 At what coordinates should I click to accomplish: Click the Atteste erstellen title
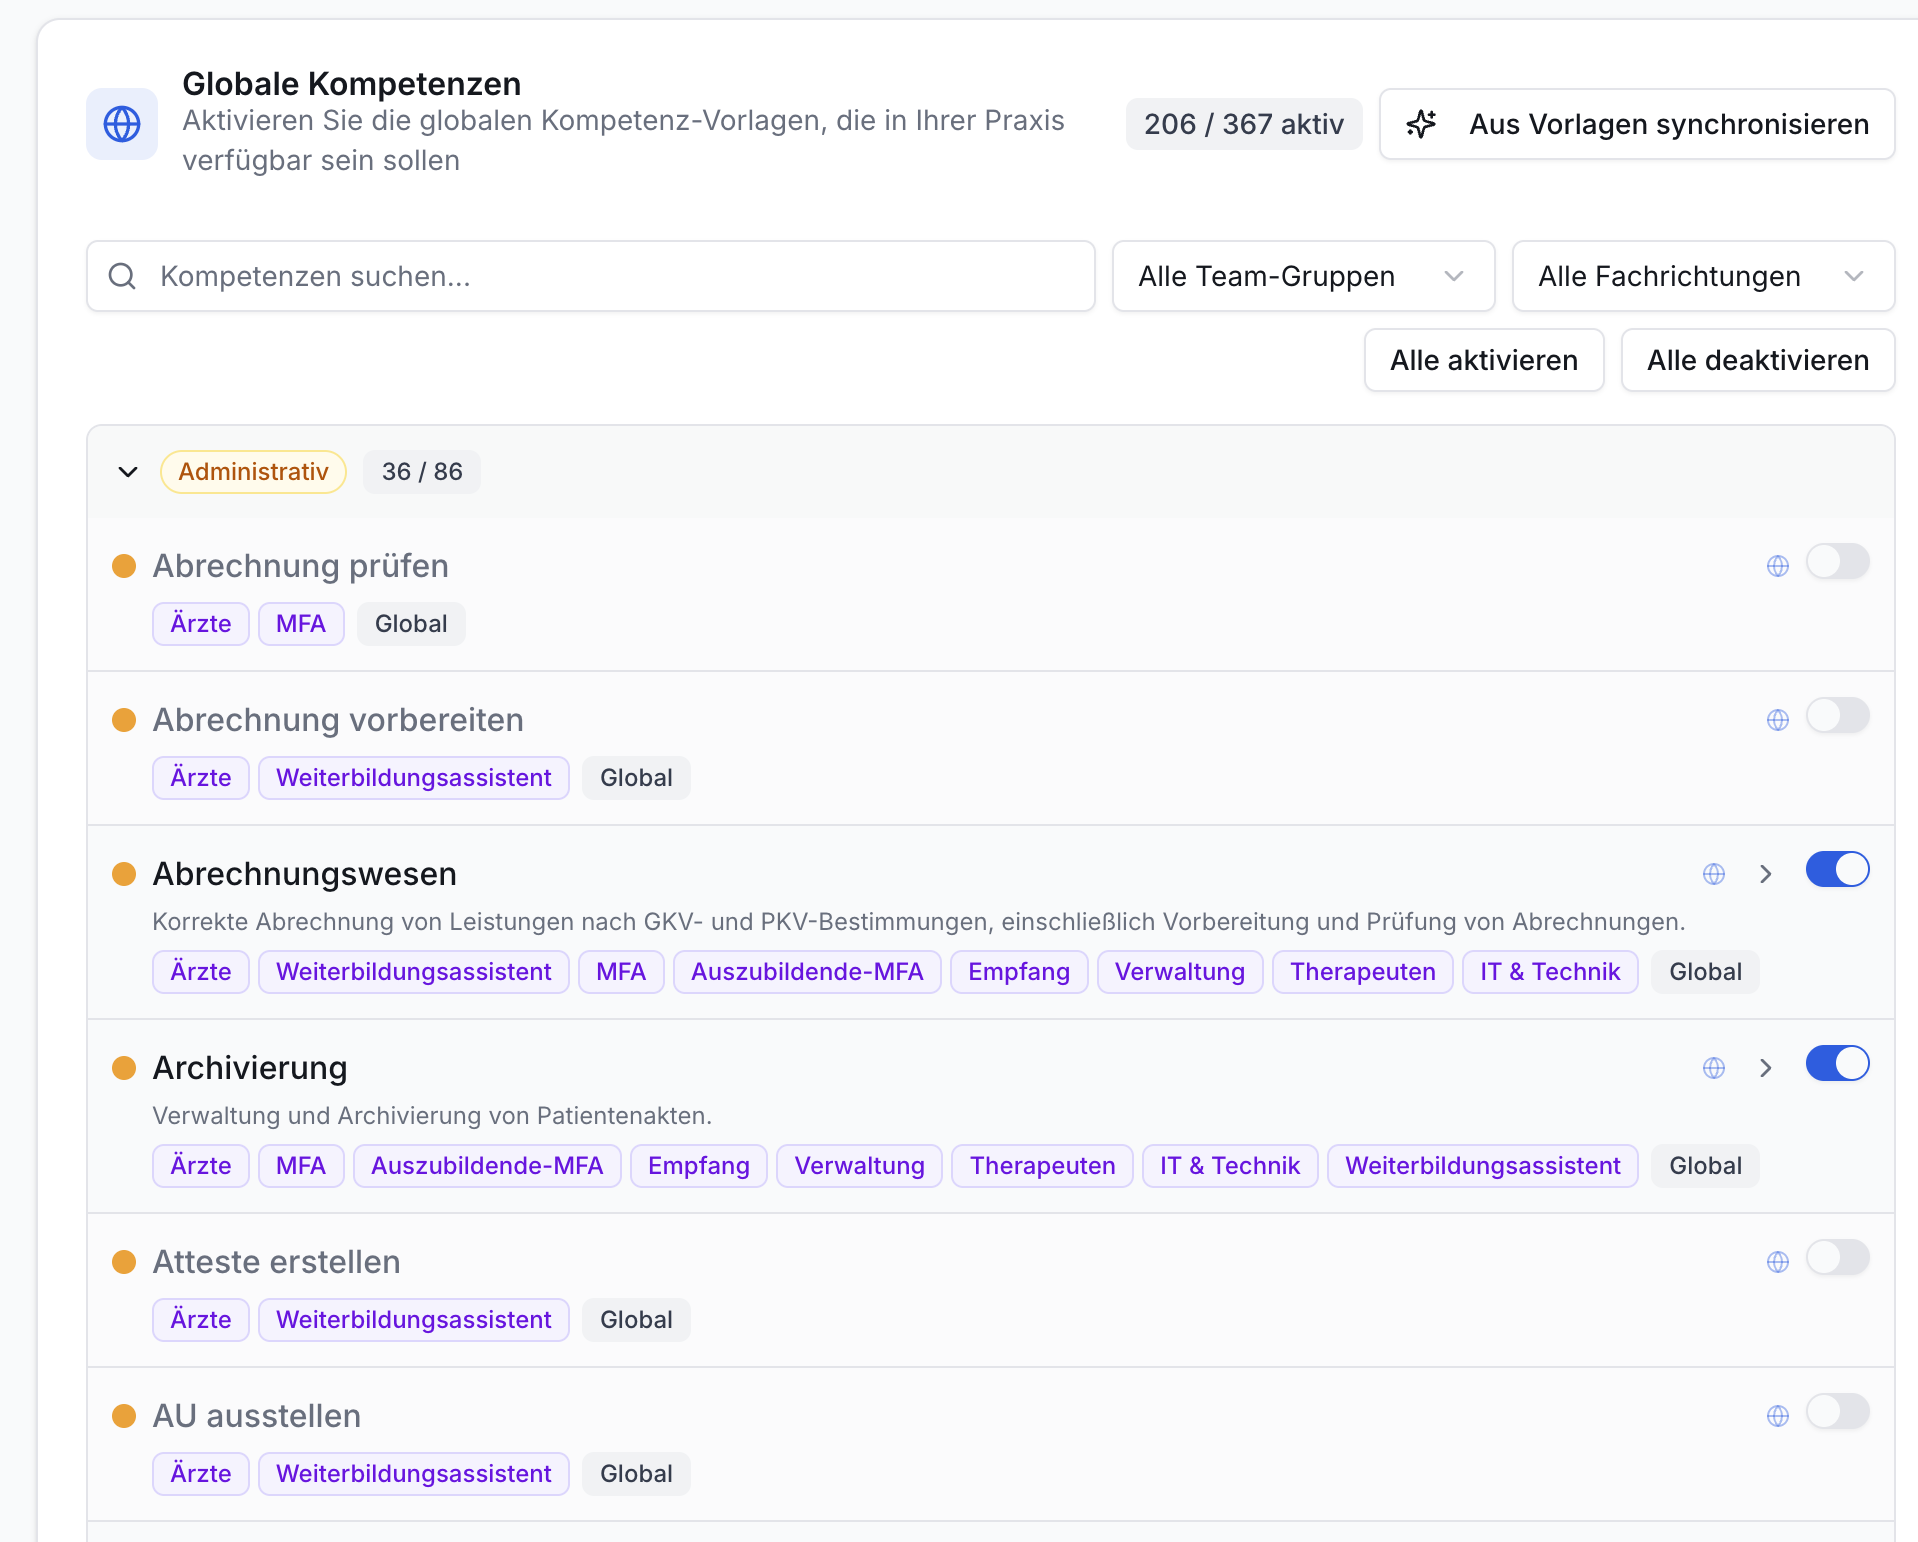tap(276, 1262)
